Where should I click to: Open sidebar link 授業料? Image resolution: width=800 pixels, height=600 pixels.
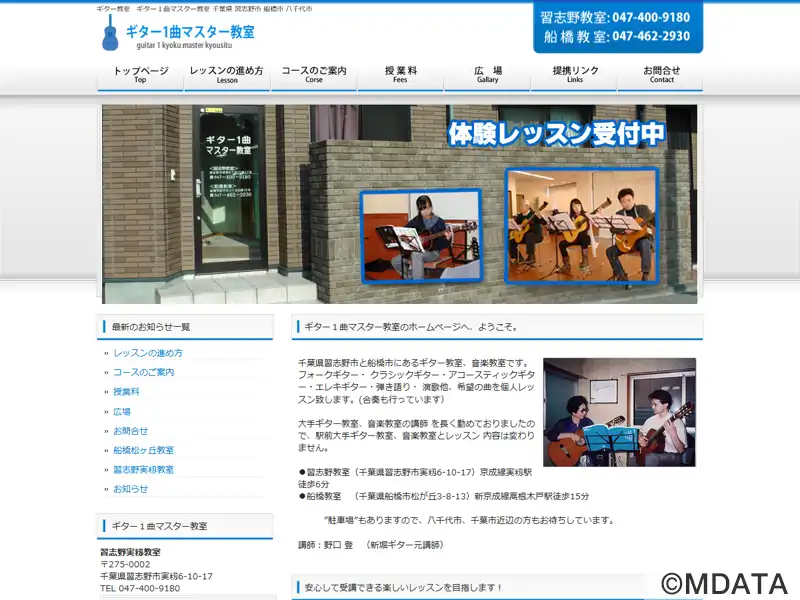tap(126, 391)
